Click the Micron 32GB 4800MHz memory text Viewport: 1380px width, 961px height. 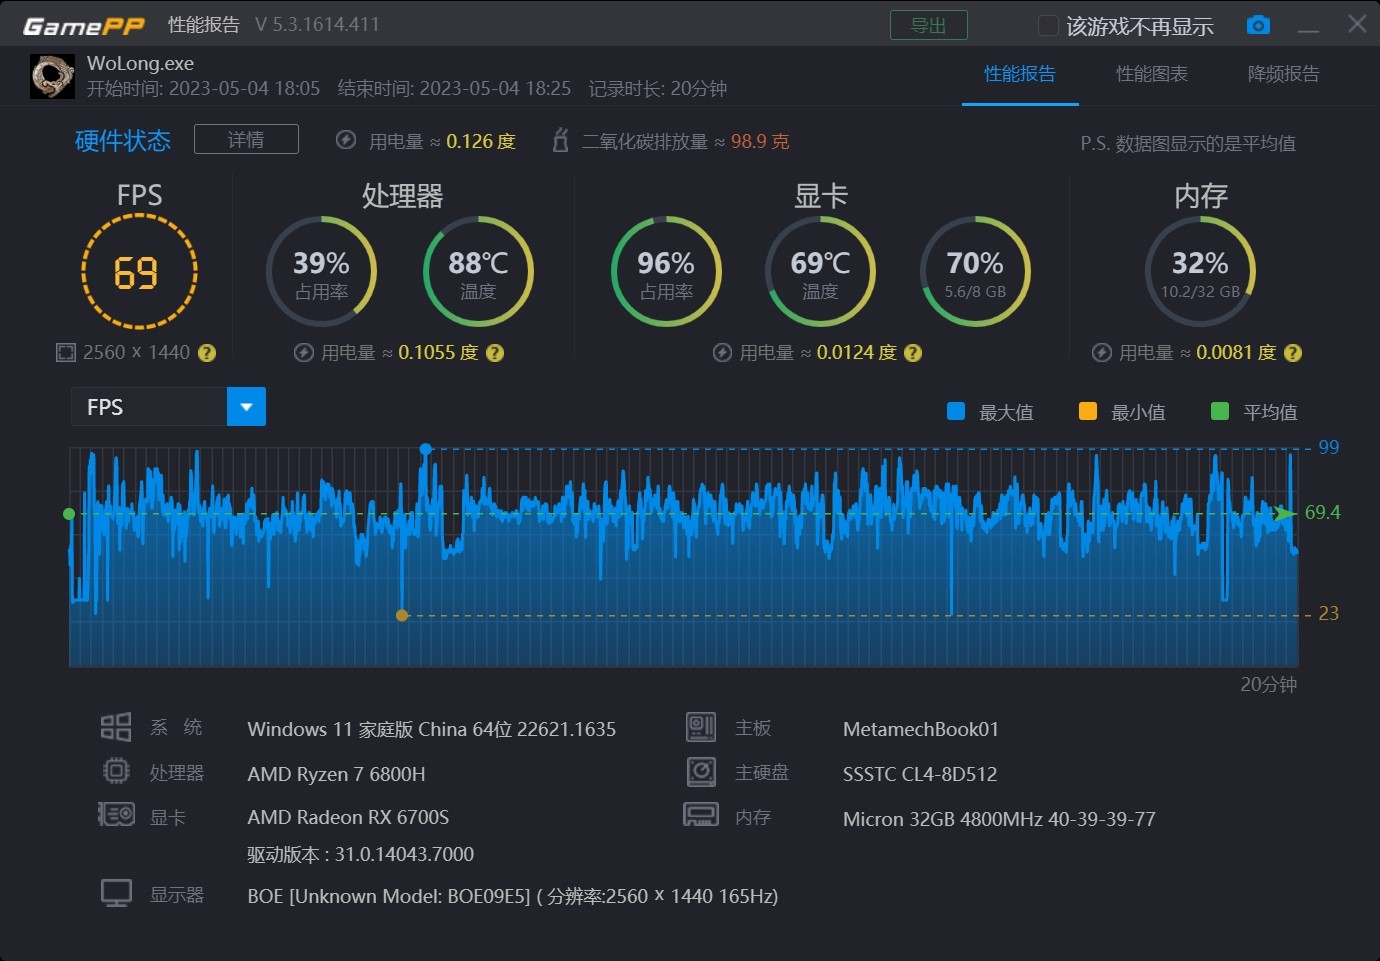point(999,819)
